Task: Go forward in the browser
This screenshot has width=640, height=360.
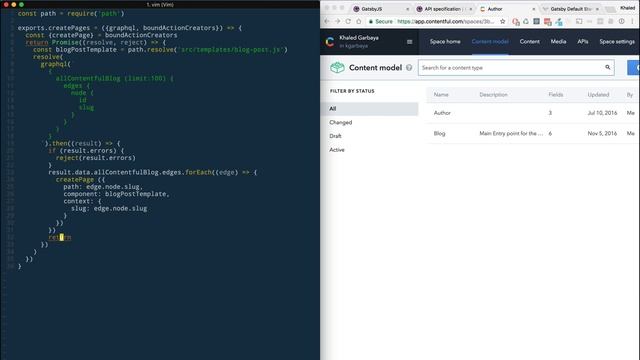Action: [x=338, y=21]
